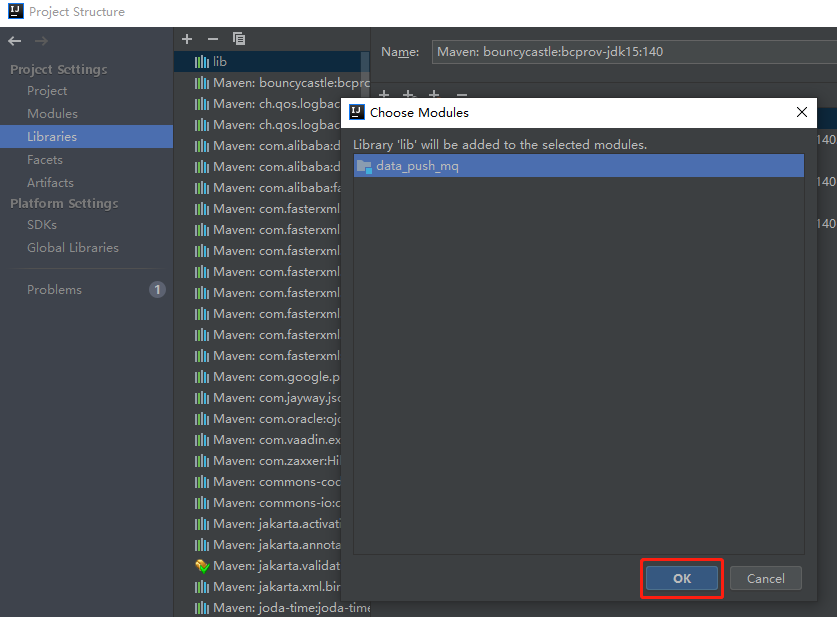Click module folder icon of data_push_mq
The image size is (837, 617).
click(x=364, y=166)
